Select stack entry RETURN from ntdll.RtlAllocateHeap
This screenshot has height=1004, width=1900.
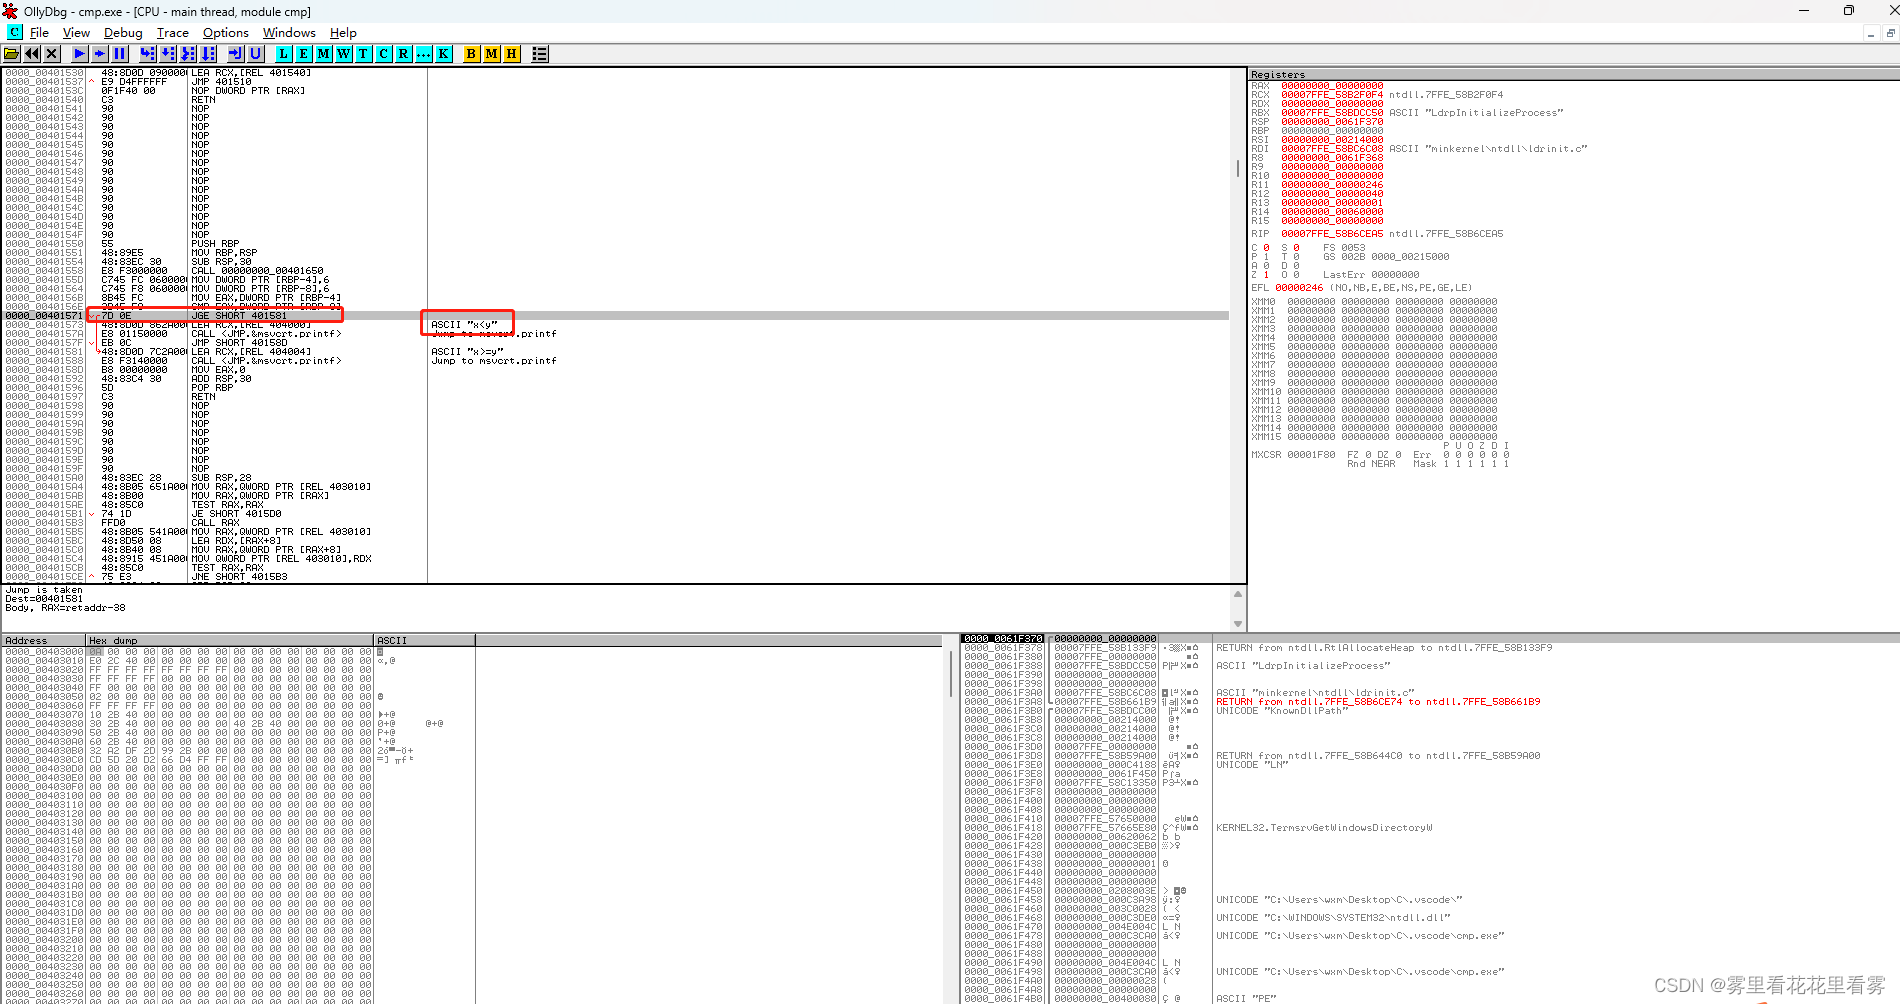coord(1384,648)
